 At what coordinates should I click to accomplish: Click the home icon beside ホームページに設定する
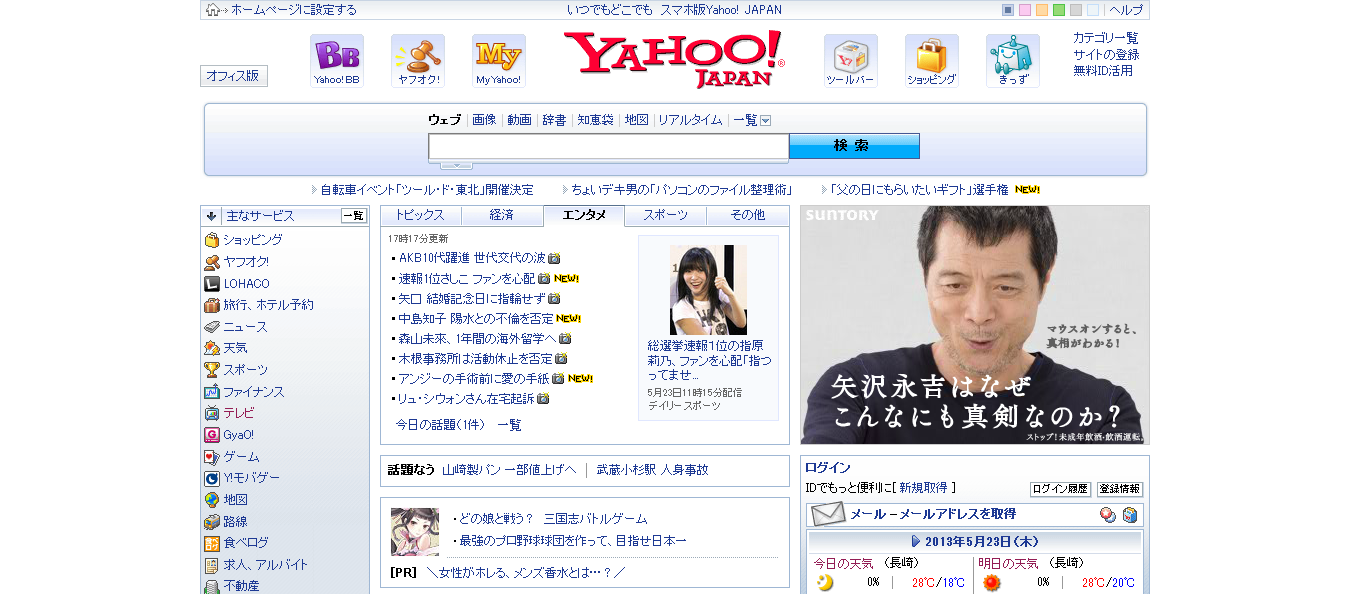point(213,10)
